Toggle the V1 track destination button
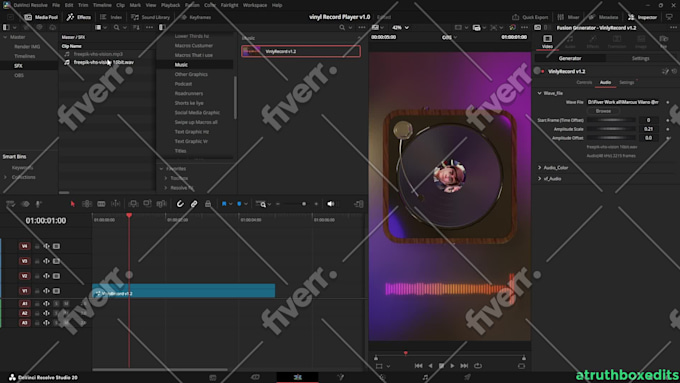 point(25,291)
